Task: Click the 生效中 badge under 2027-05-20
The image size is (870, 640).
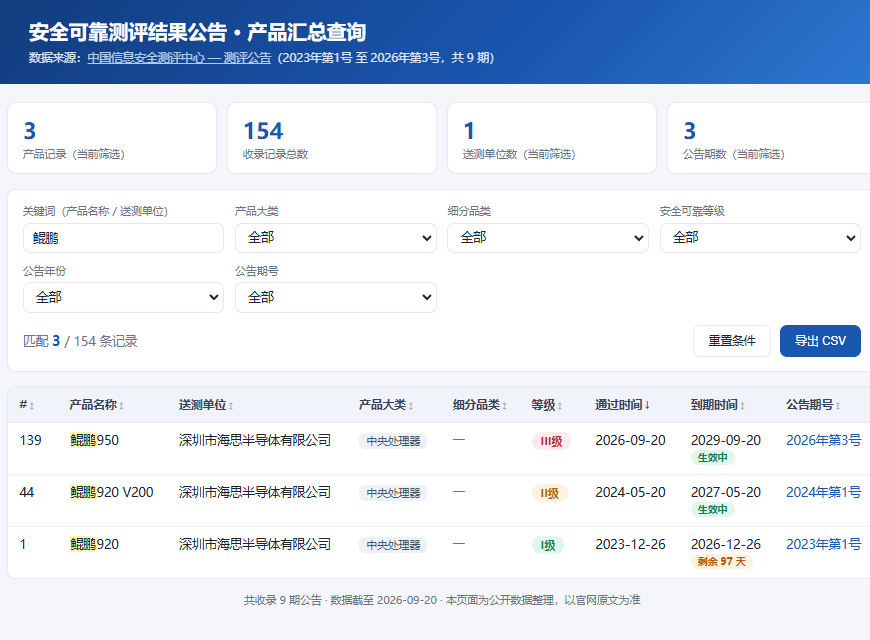Action: [712, 510]
